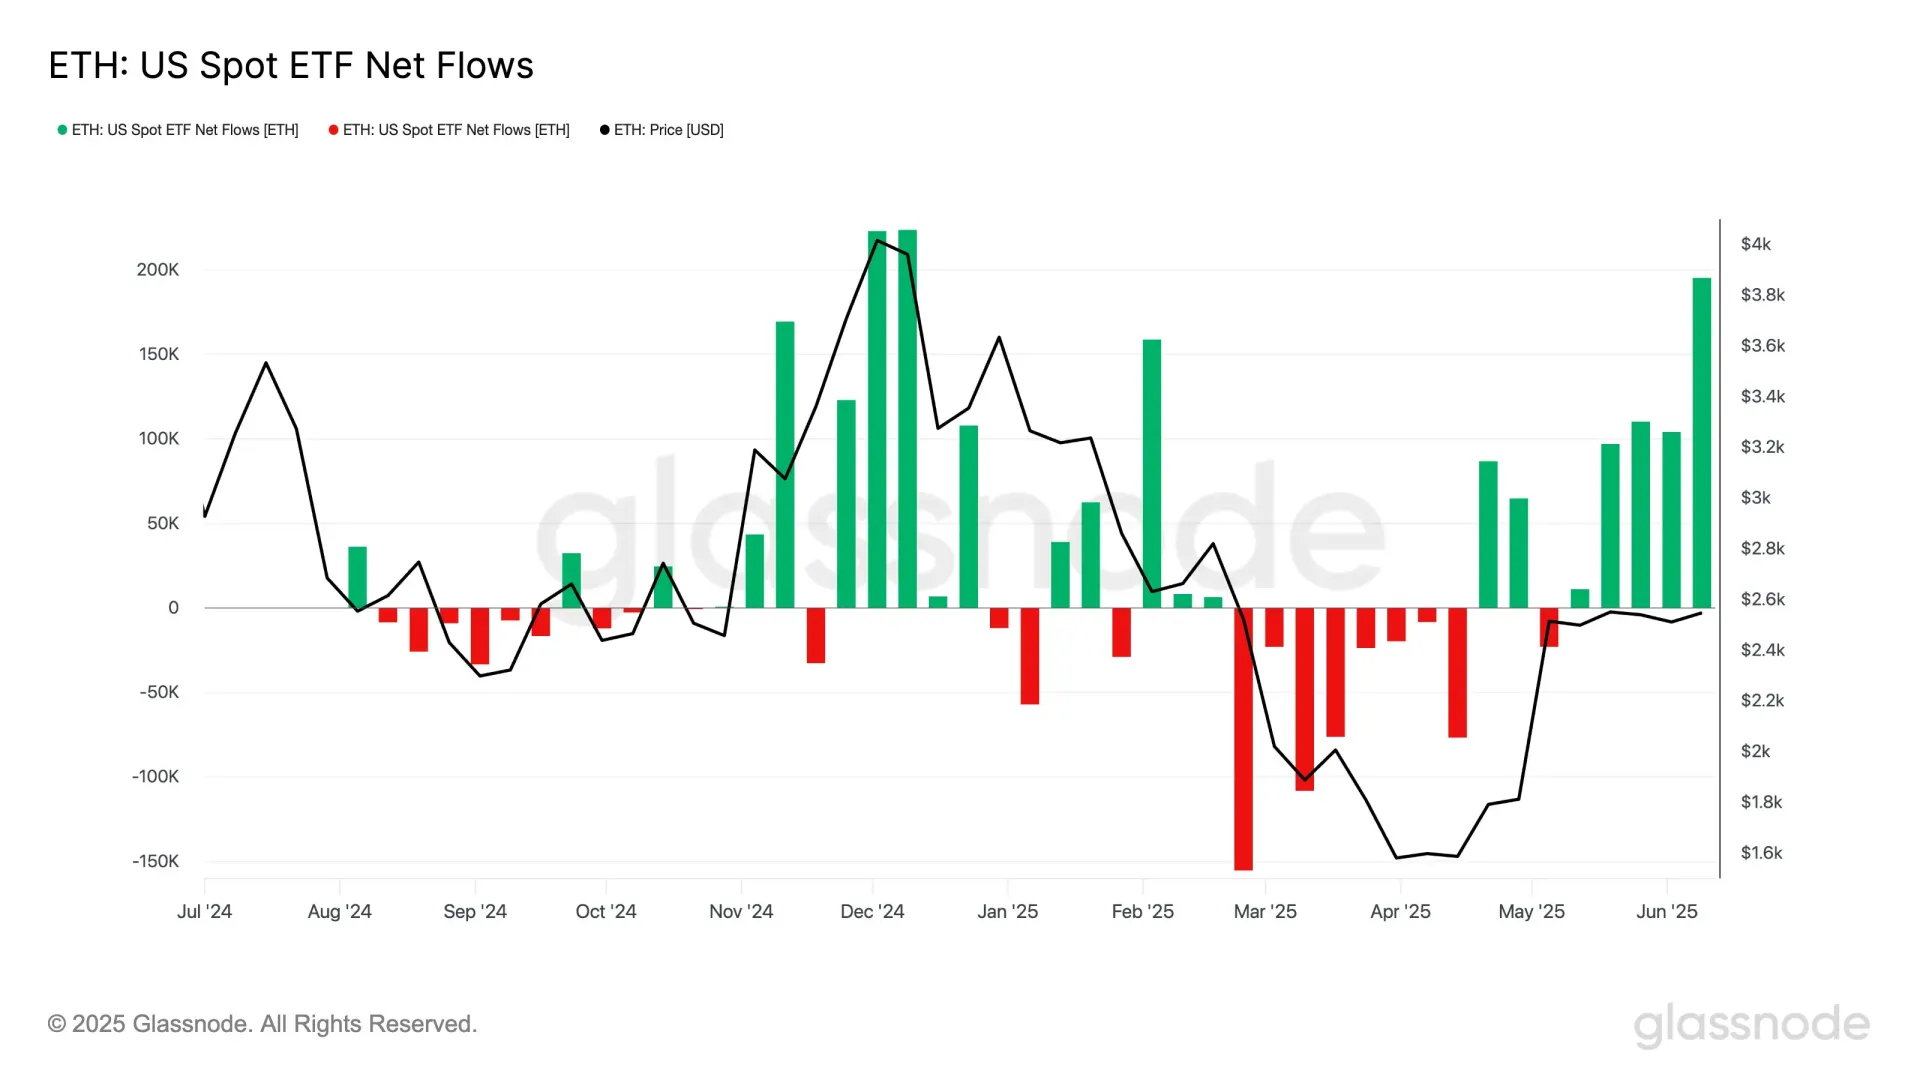Open the Glassnode copyright notice text
The width and height of the screenshot is (1920, 1080).
(x=262, y=1024)
